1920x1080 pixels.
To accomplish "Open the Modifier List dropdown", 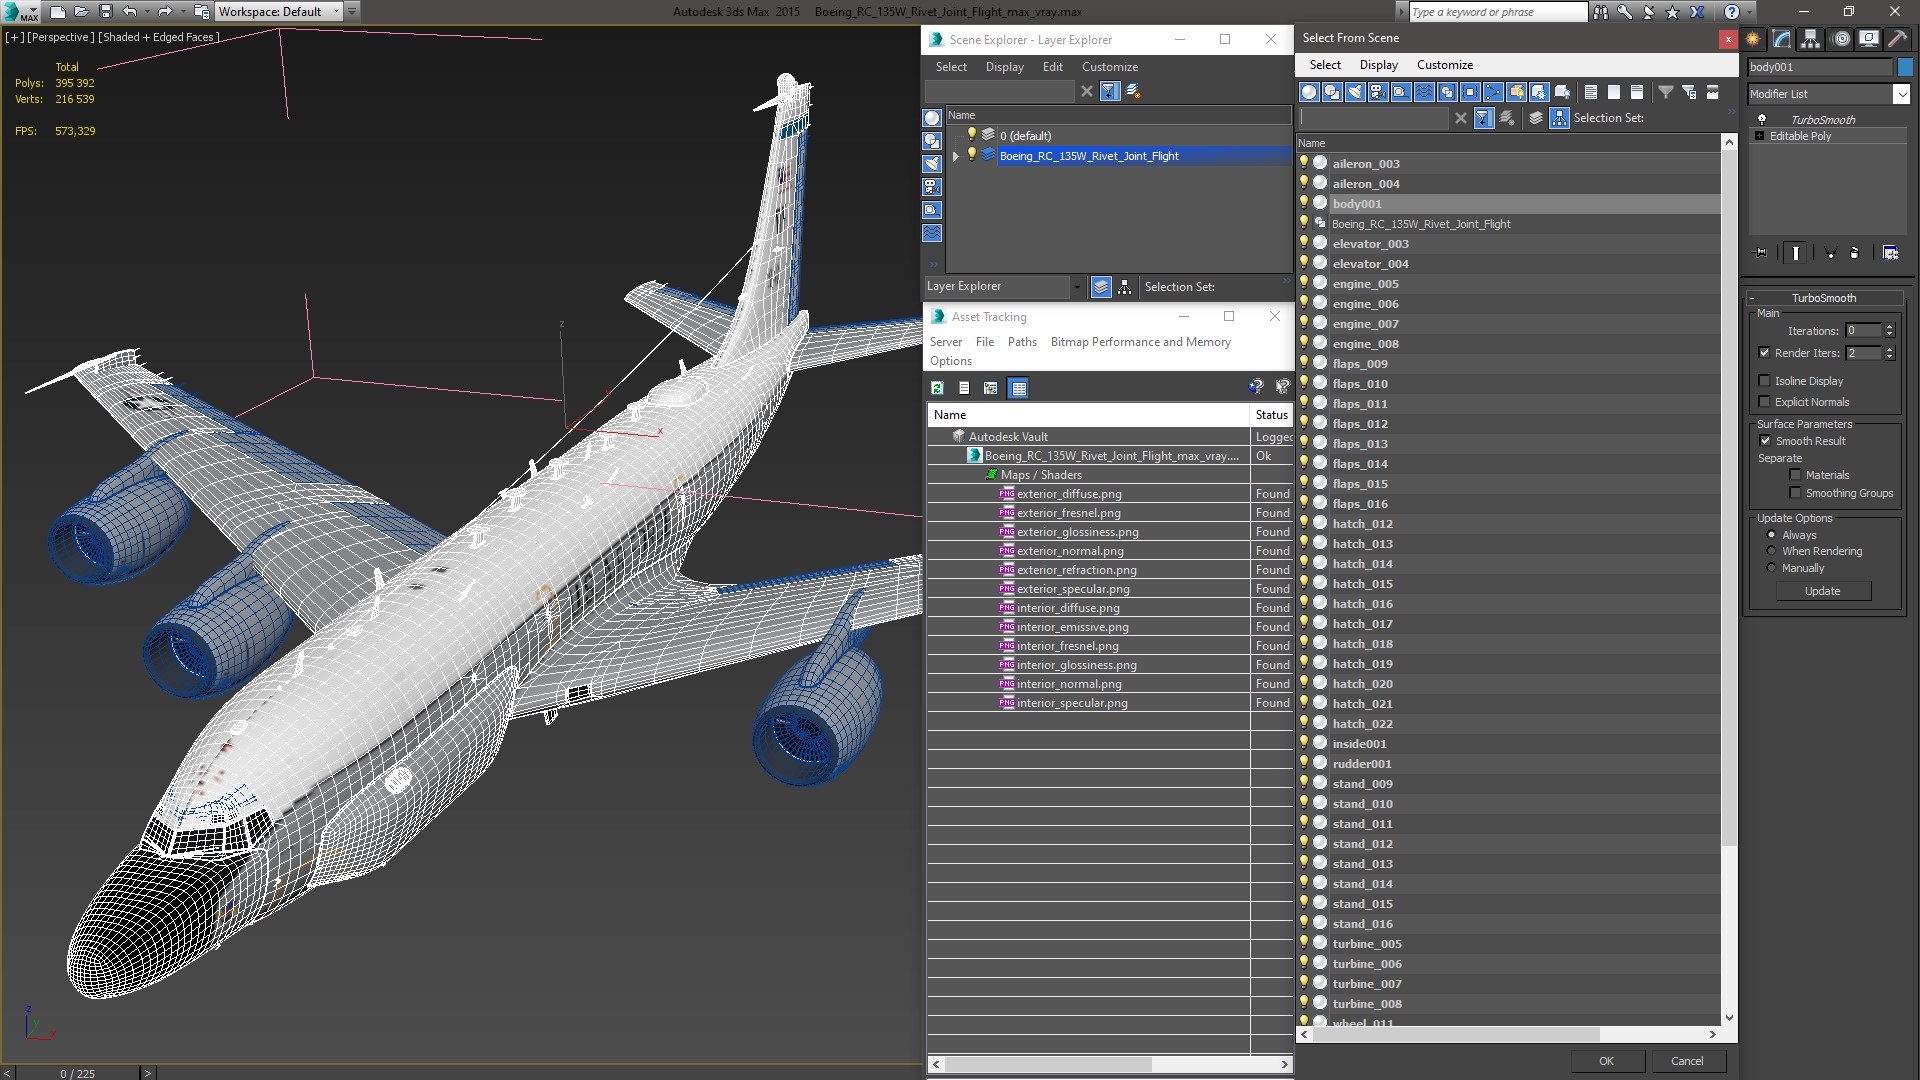I will click(1901, 93).
